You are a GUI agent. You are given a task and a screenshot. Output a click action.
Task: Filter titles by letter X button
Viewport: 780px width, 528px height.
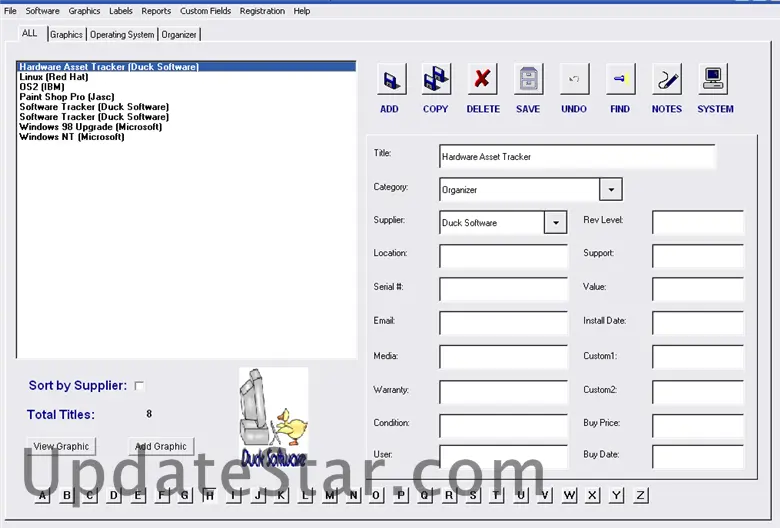click(x=592, y=495)
